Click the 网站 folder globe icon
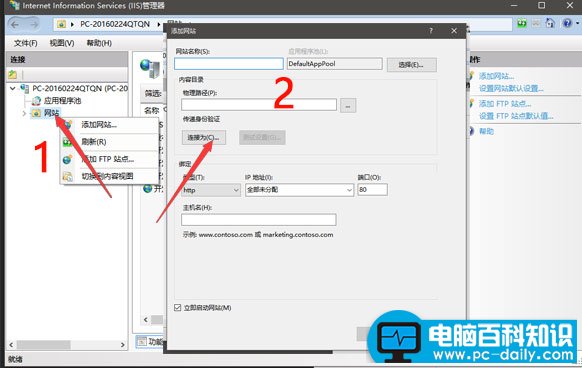582x368 pixels. click(36, 113)
